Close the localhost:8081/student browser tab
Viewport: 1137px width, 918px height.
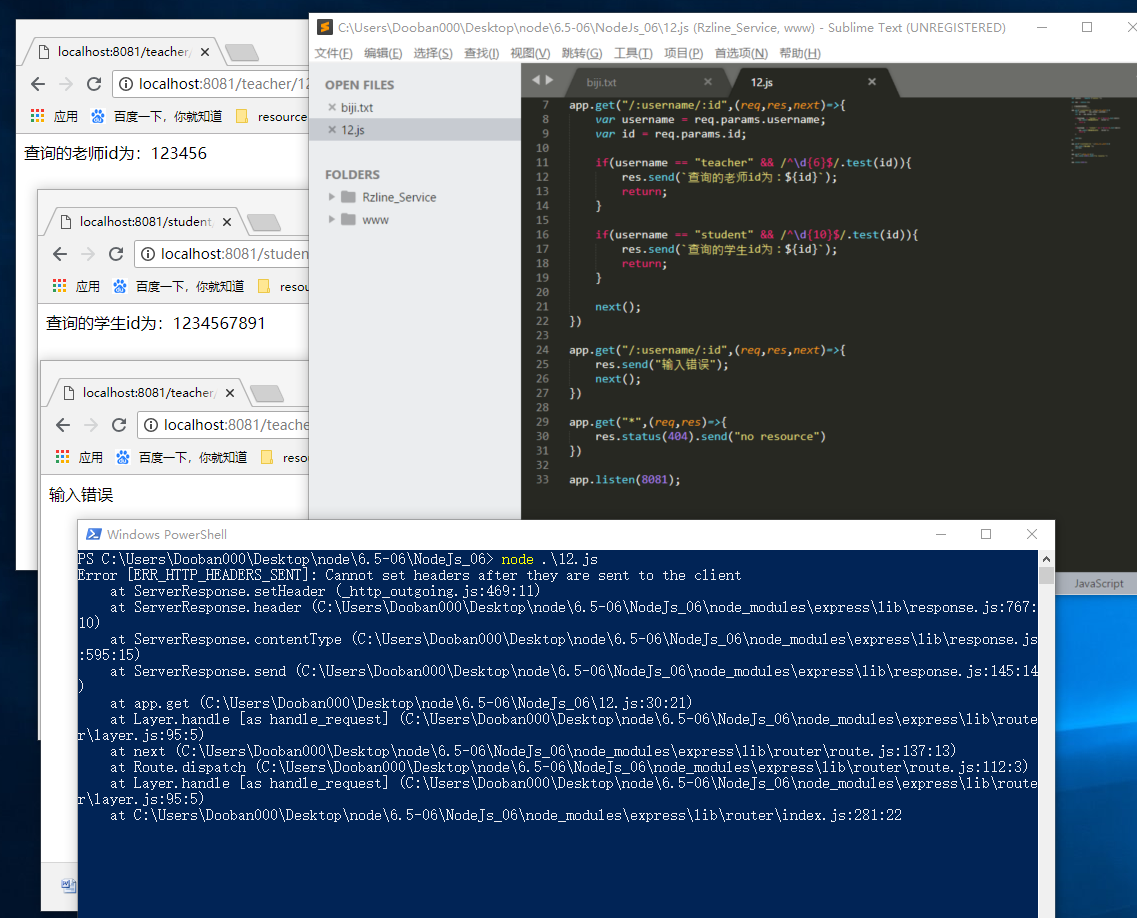click(227, 222)
